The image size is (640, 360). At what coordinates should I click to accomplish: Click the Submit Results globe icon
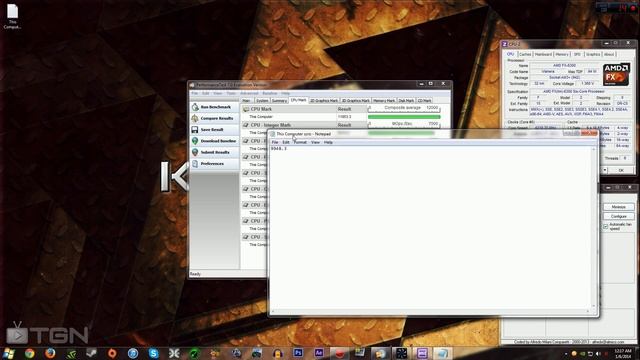coord(195,152)
